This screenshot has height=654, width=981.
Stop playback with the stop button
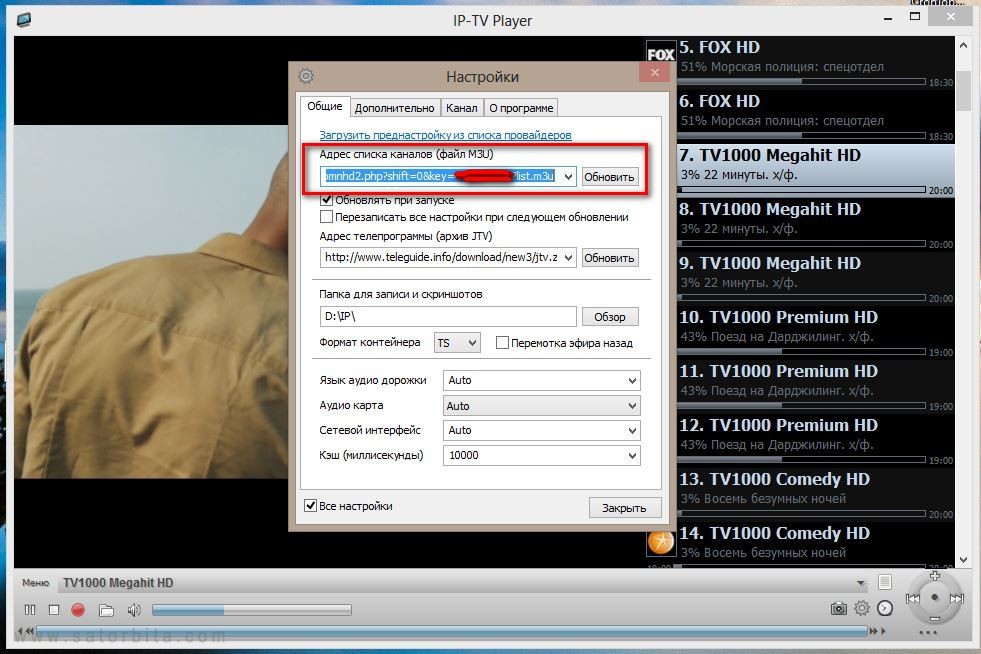coord(54,610)
